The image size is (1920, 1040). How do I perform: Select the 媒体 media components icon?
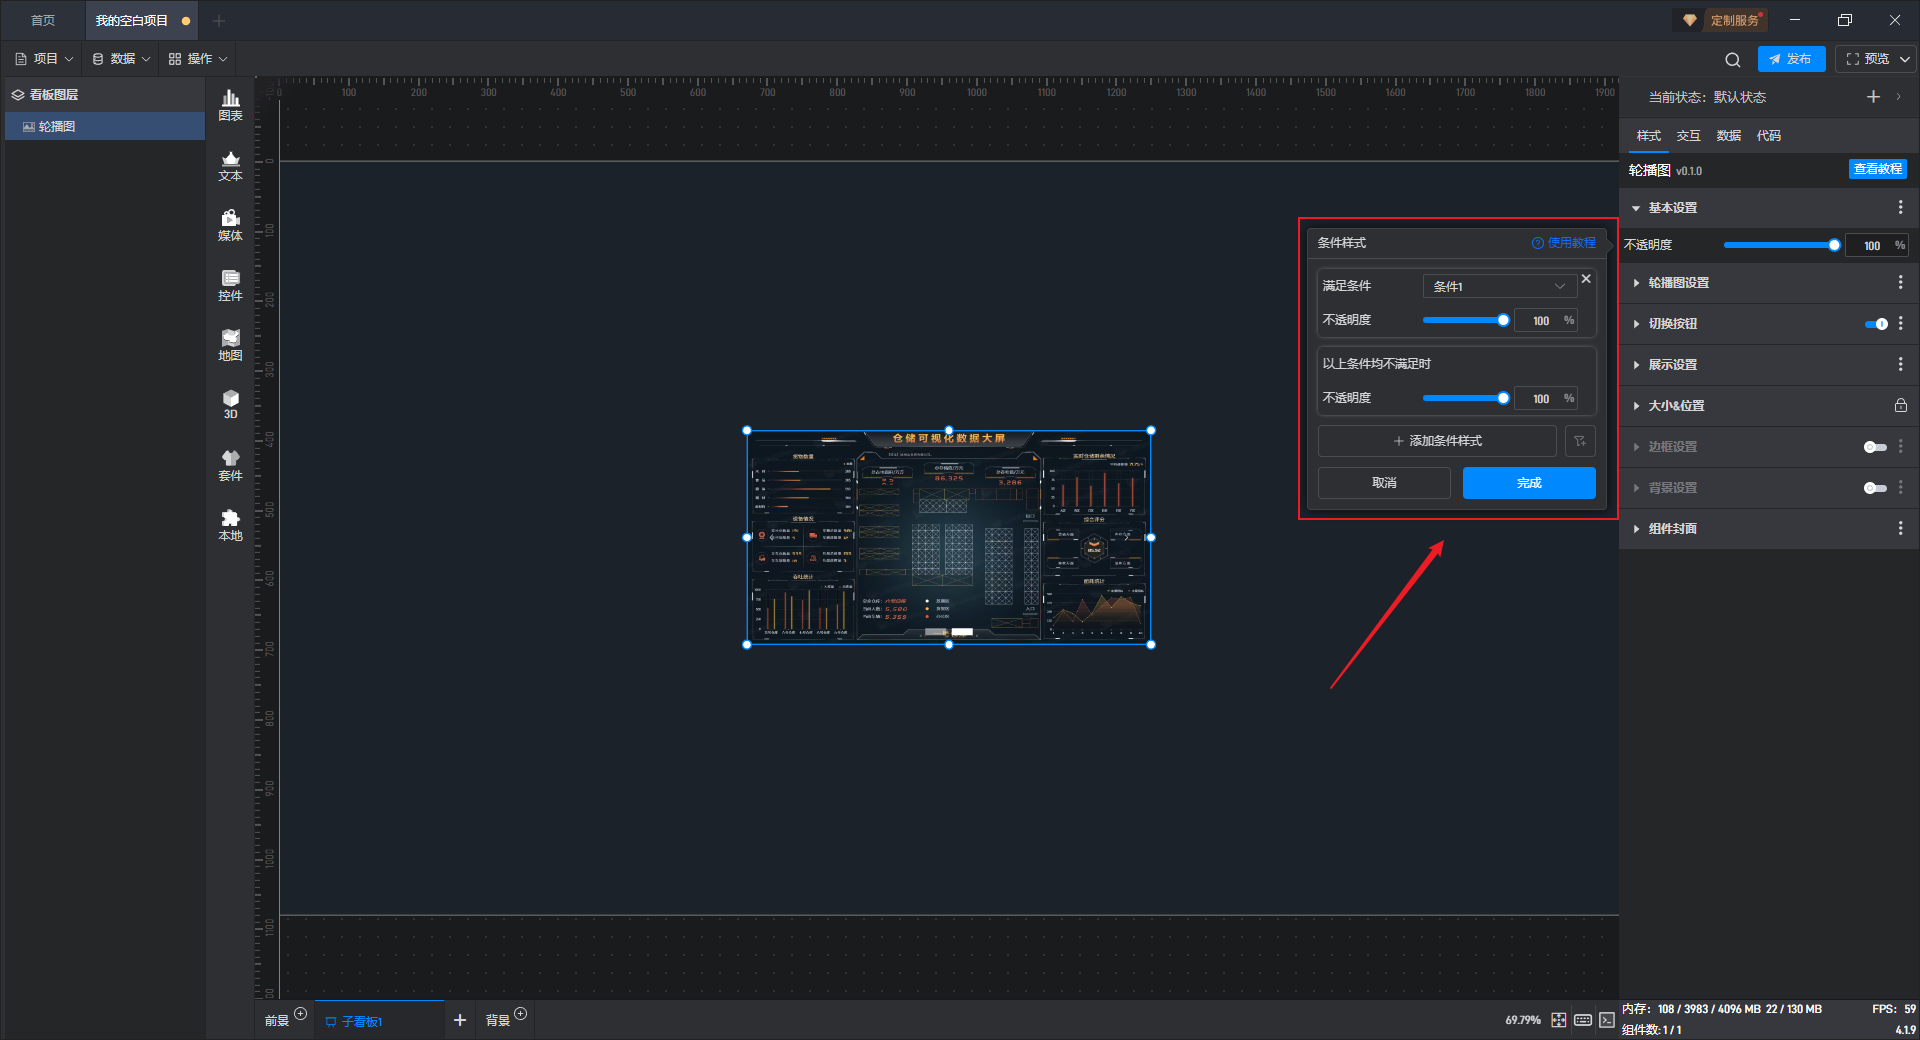tap(230, 225)
